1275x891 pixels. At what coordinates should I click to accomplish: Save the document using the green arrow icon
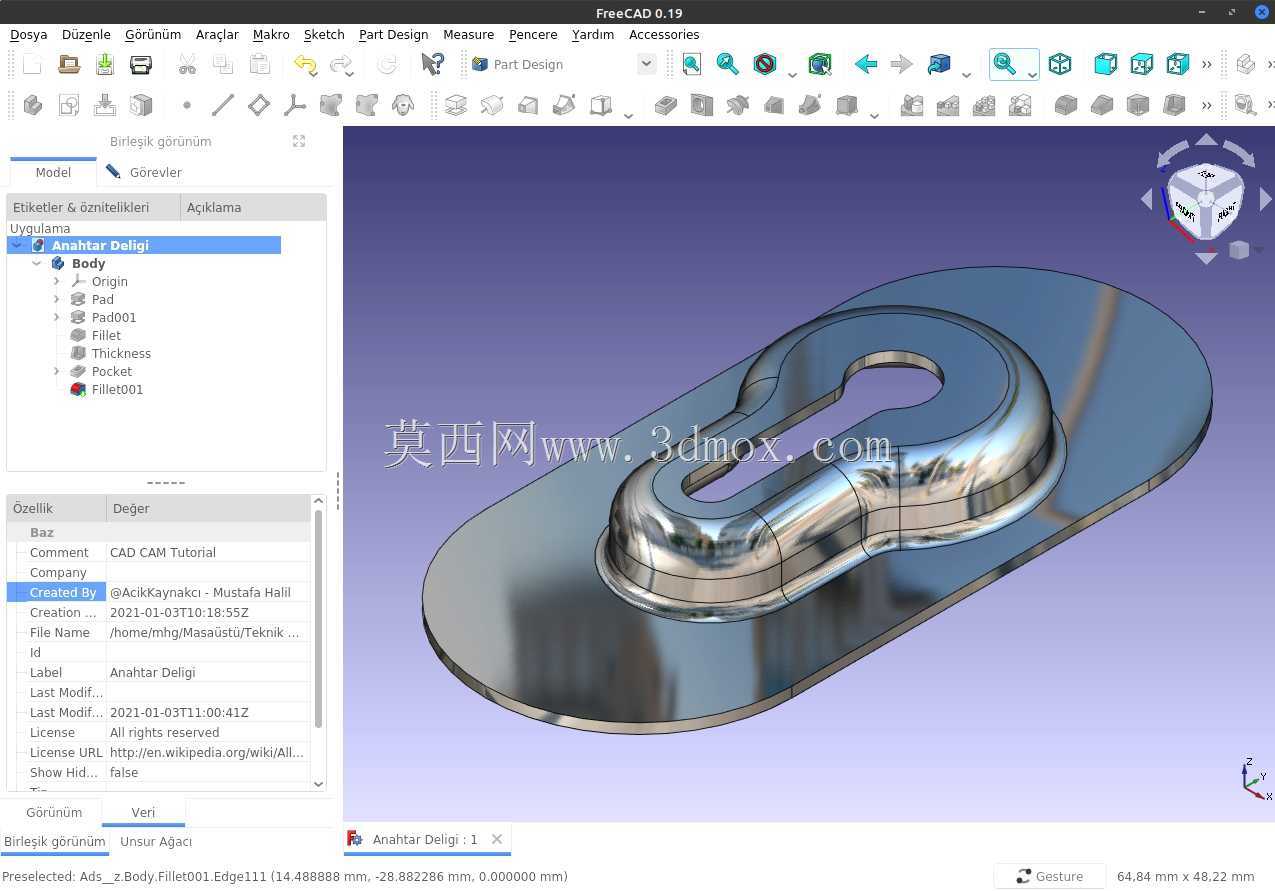point(105,65)
